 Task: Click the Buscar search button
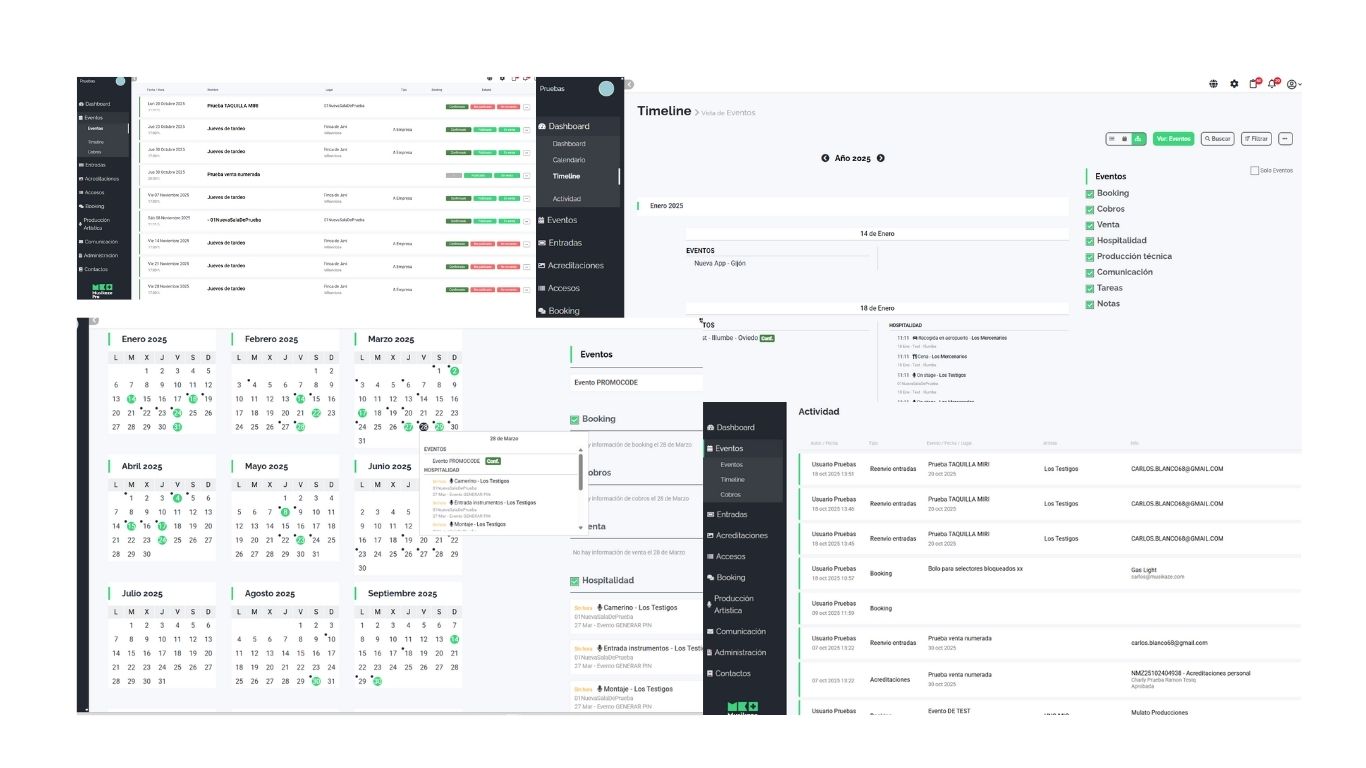(1217, 139)
